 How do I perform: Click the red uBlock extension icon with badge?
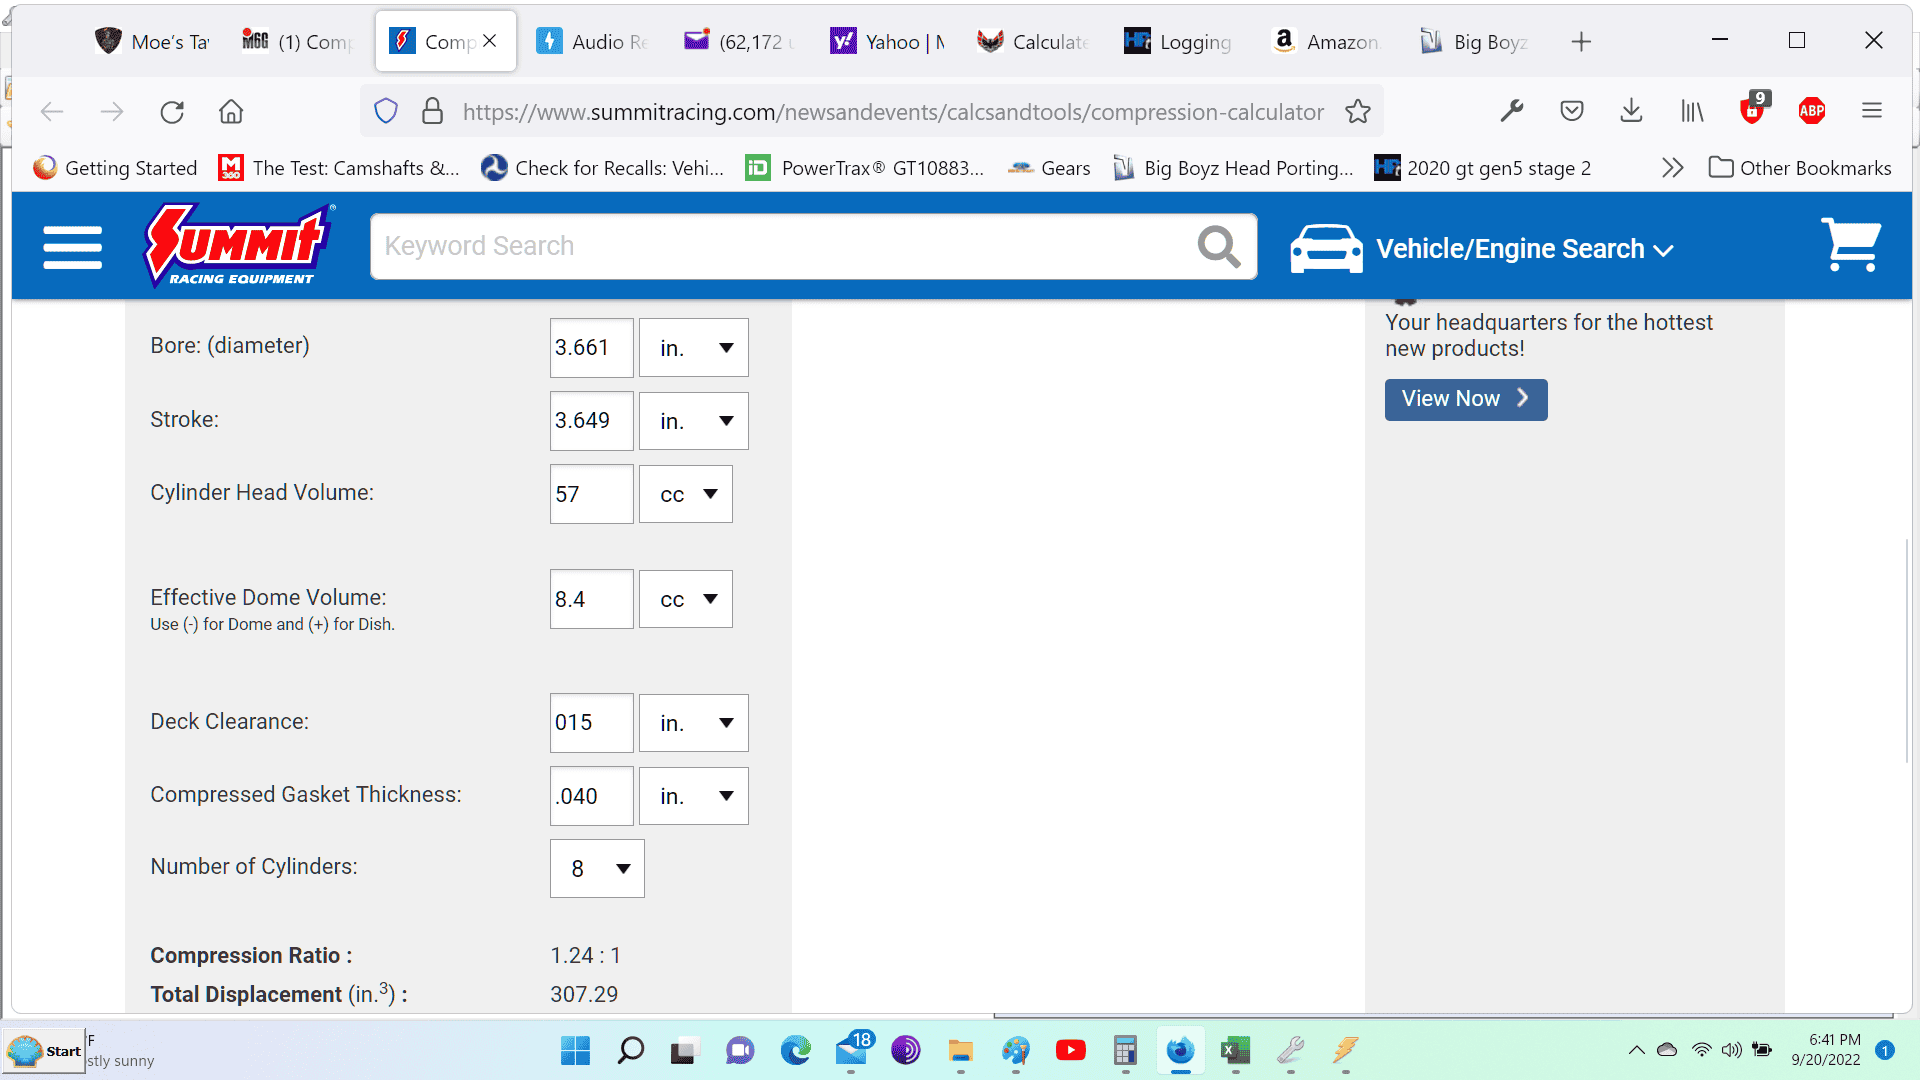click(1754, 108)
